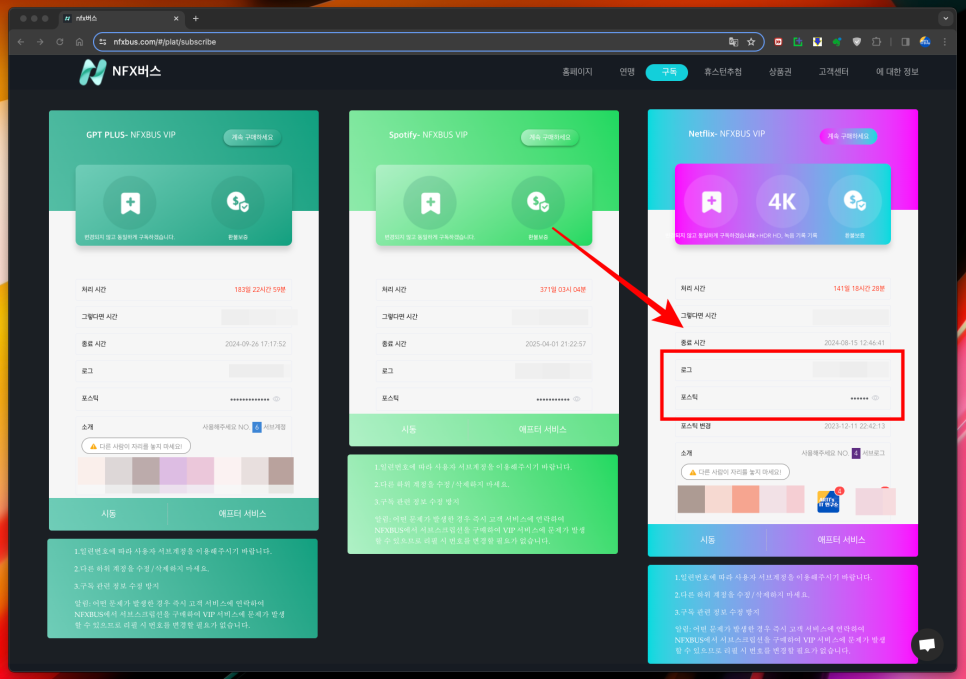Click GPT PLUS remaining time 183일
This screenshot has height=679, width=966.
[260, 290]
